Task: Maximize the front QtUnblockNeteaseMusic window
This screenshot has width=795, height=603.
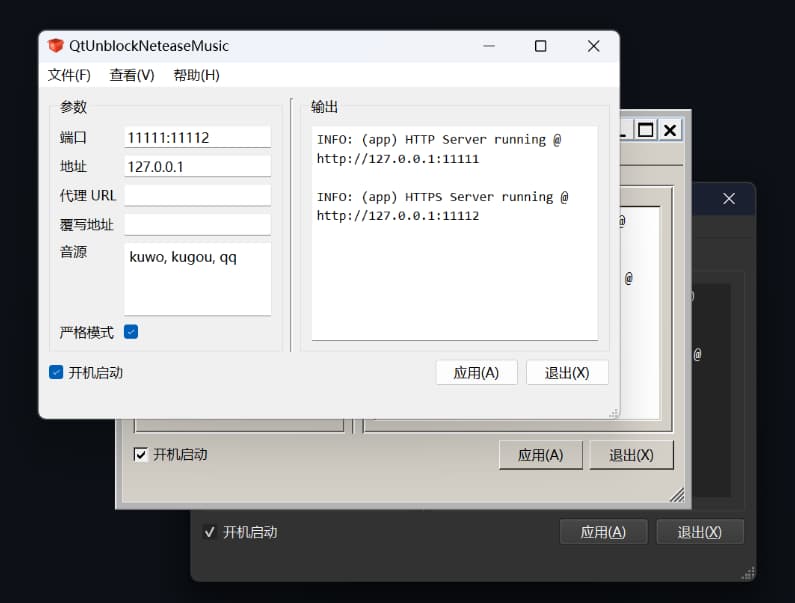Action: 540,46
